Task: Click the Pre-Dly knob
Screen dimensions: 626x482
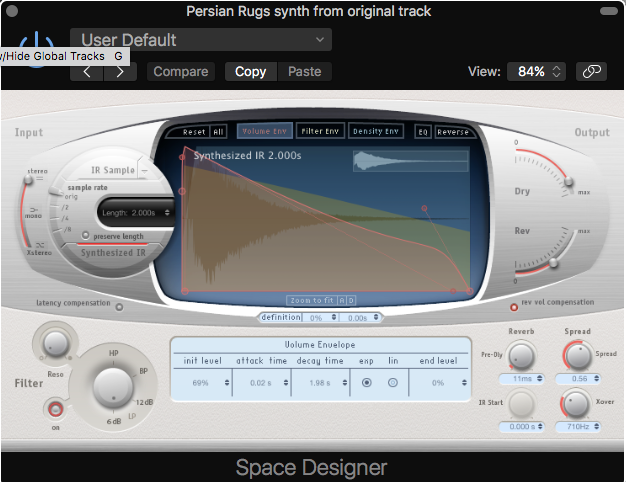Action: (x=521, y=355)
